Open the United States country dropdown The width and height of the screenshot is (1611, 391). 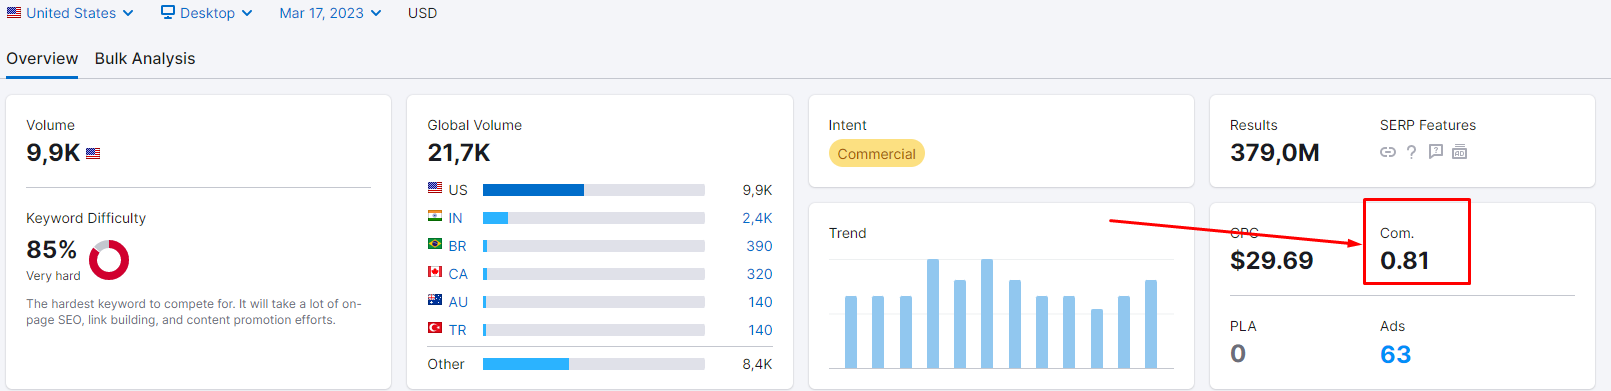tap(70, 13)
